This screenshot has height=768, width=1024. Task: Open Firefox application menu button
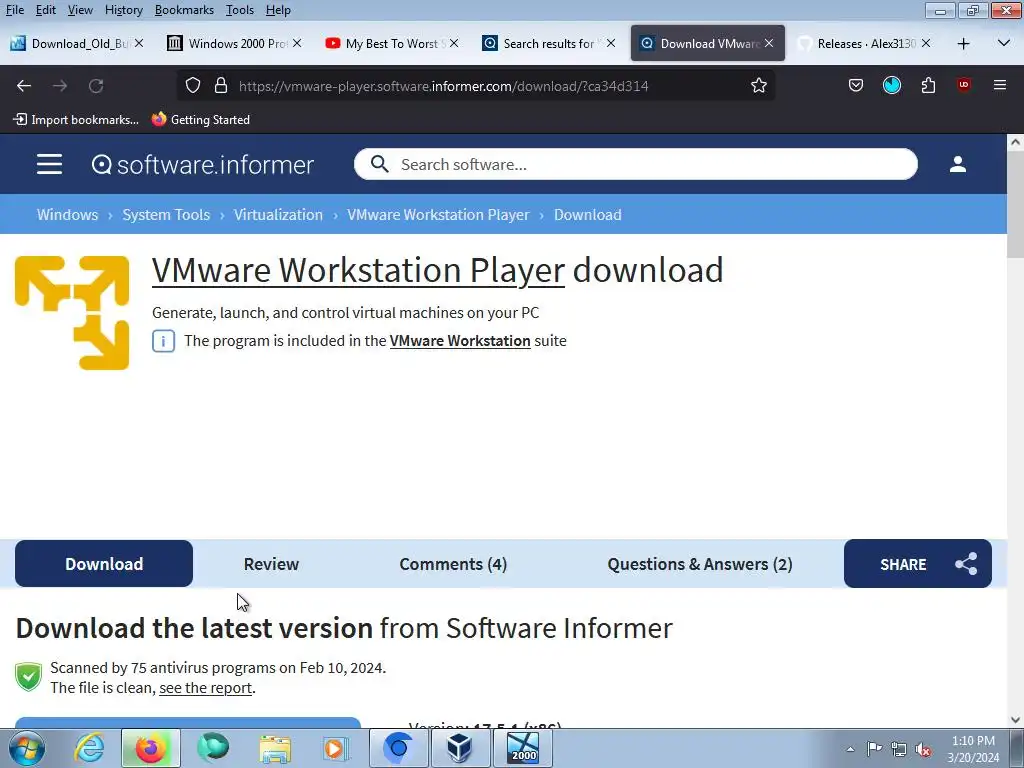pyautogui.click(x=999, y=86)
